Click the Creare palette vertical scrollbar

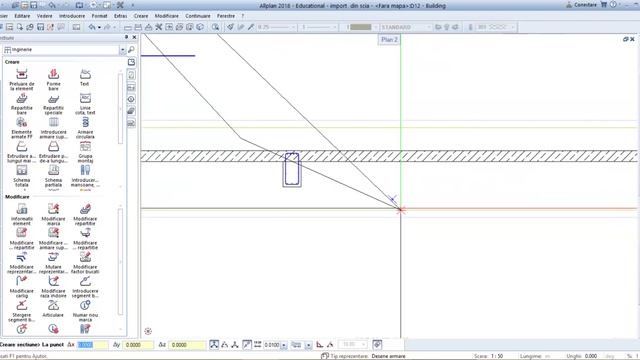[x=120, y=109]
